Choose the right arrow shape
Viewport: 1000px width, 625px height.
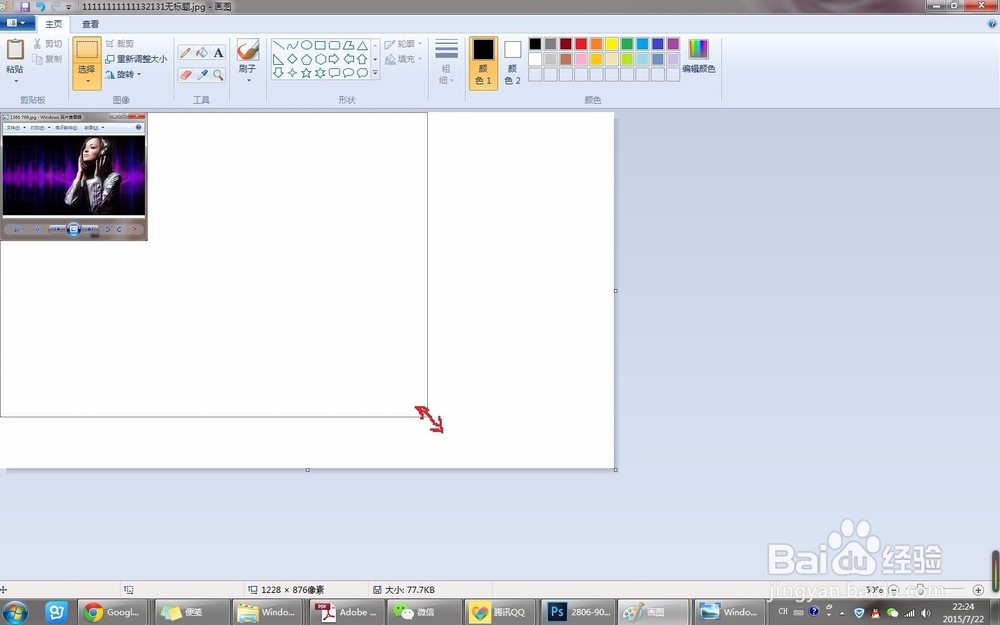pyautogui.click(x=334, y=59)
